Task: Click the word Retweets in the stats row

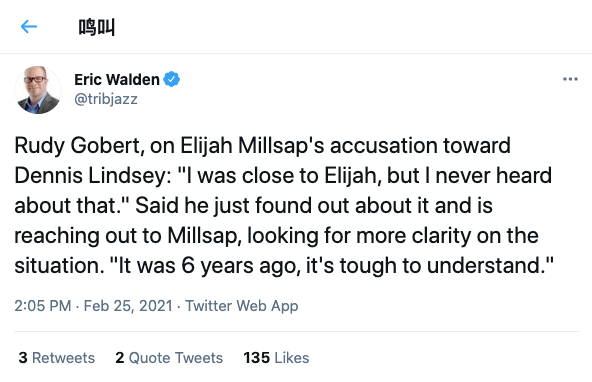Action: 63,357
